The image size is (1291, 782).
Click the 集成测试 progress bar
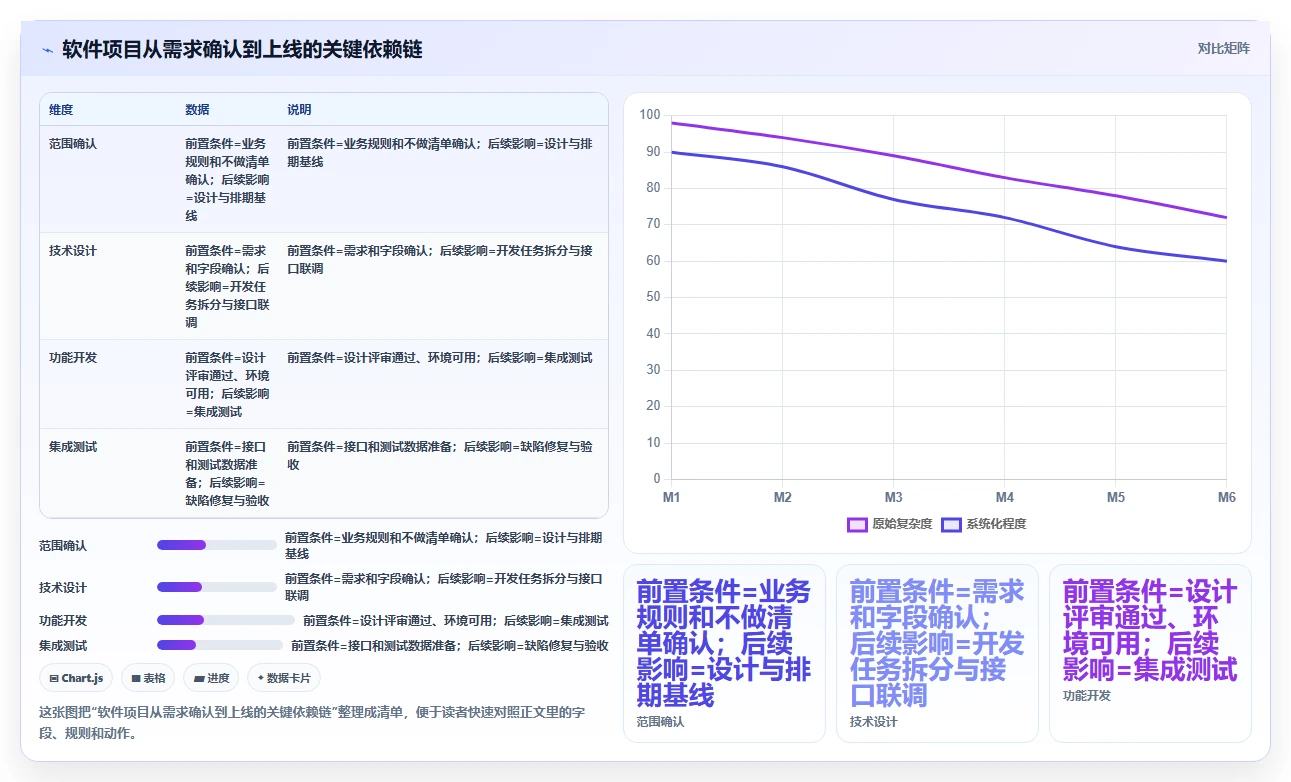pyautogui.click(x=220, y=645)
